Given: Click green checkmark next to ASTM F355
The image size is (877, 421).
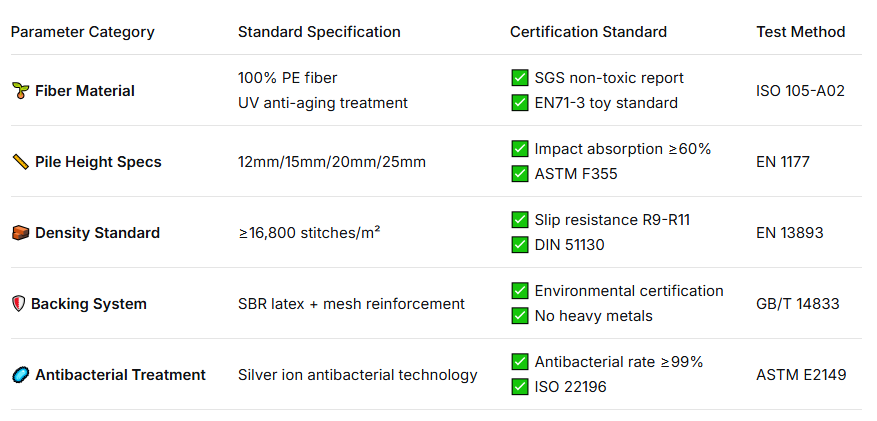Looking at the screenshot, I should tap(519, 174).
